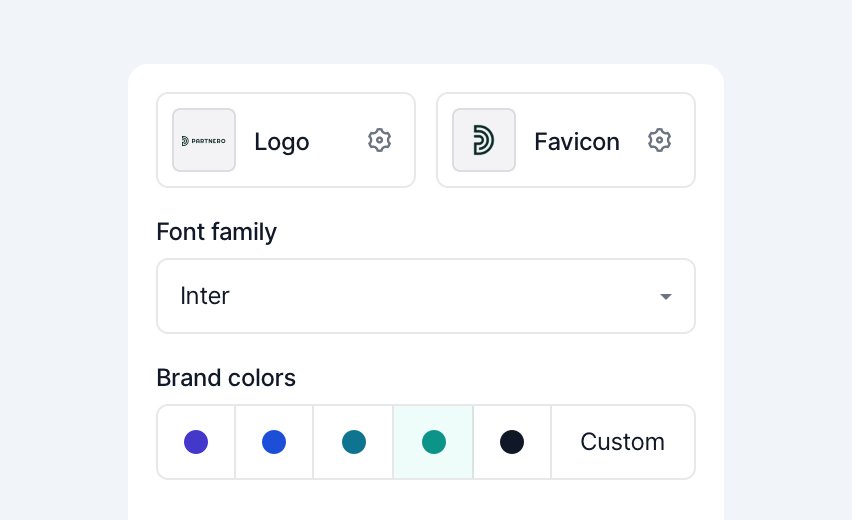Choose the dark navy black brand color
The height and width of the screenshot is (520, 852).
tap(512, 442)
